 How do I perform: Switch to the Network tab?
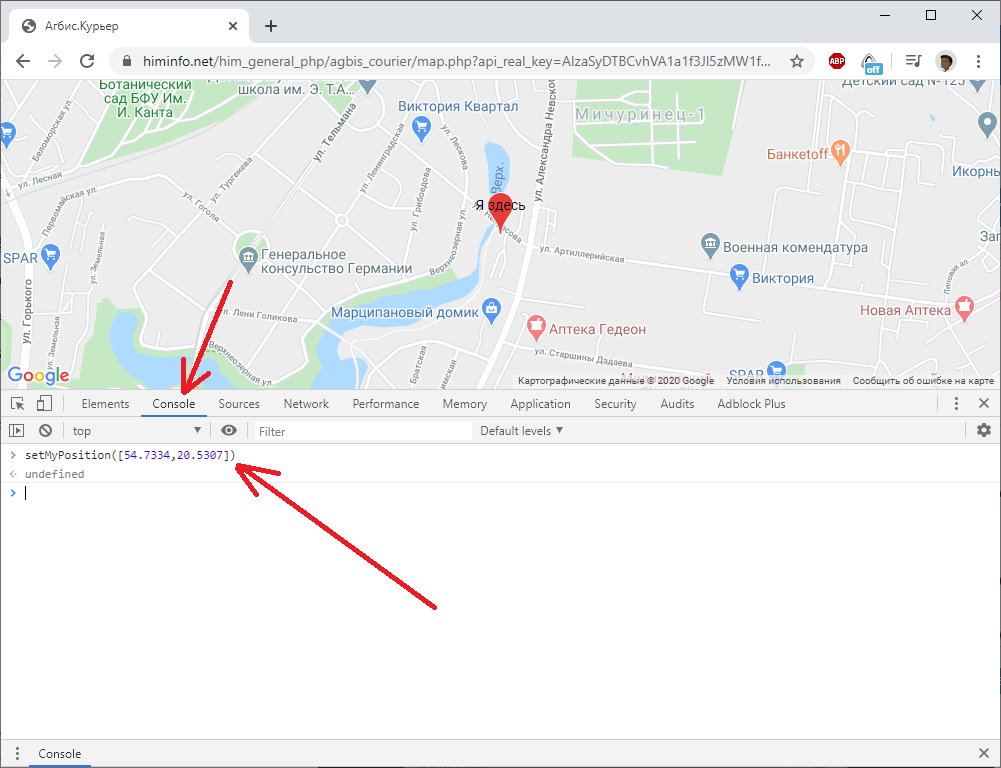(306, 403)
